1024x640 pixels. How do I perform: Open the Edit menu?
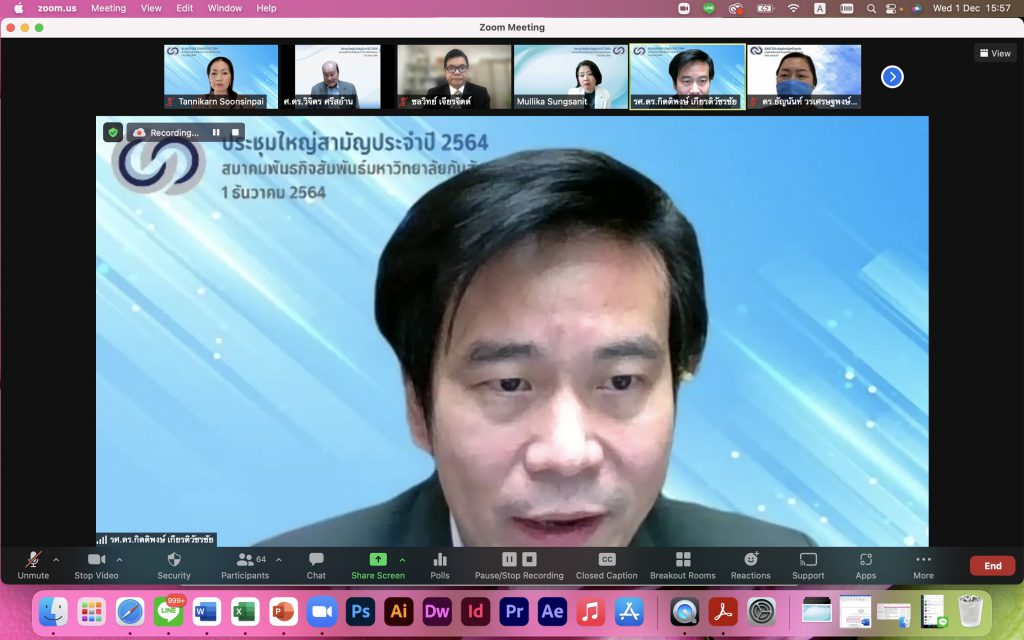pos(185,8)
